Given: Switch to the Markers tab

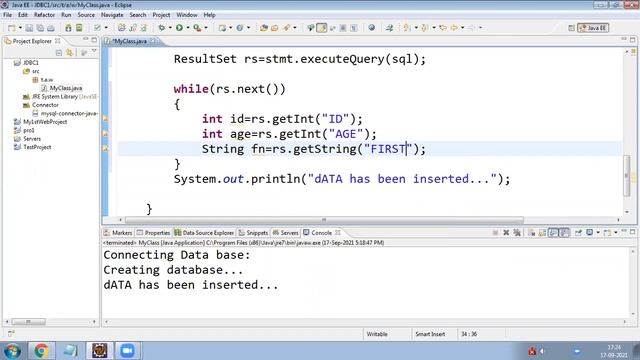Looking at the screenshot, I should coord(118,233).
